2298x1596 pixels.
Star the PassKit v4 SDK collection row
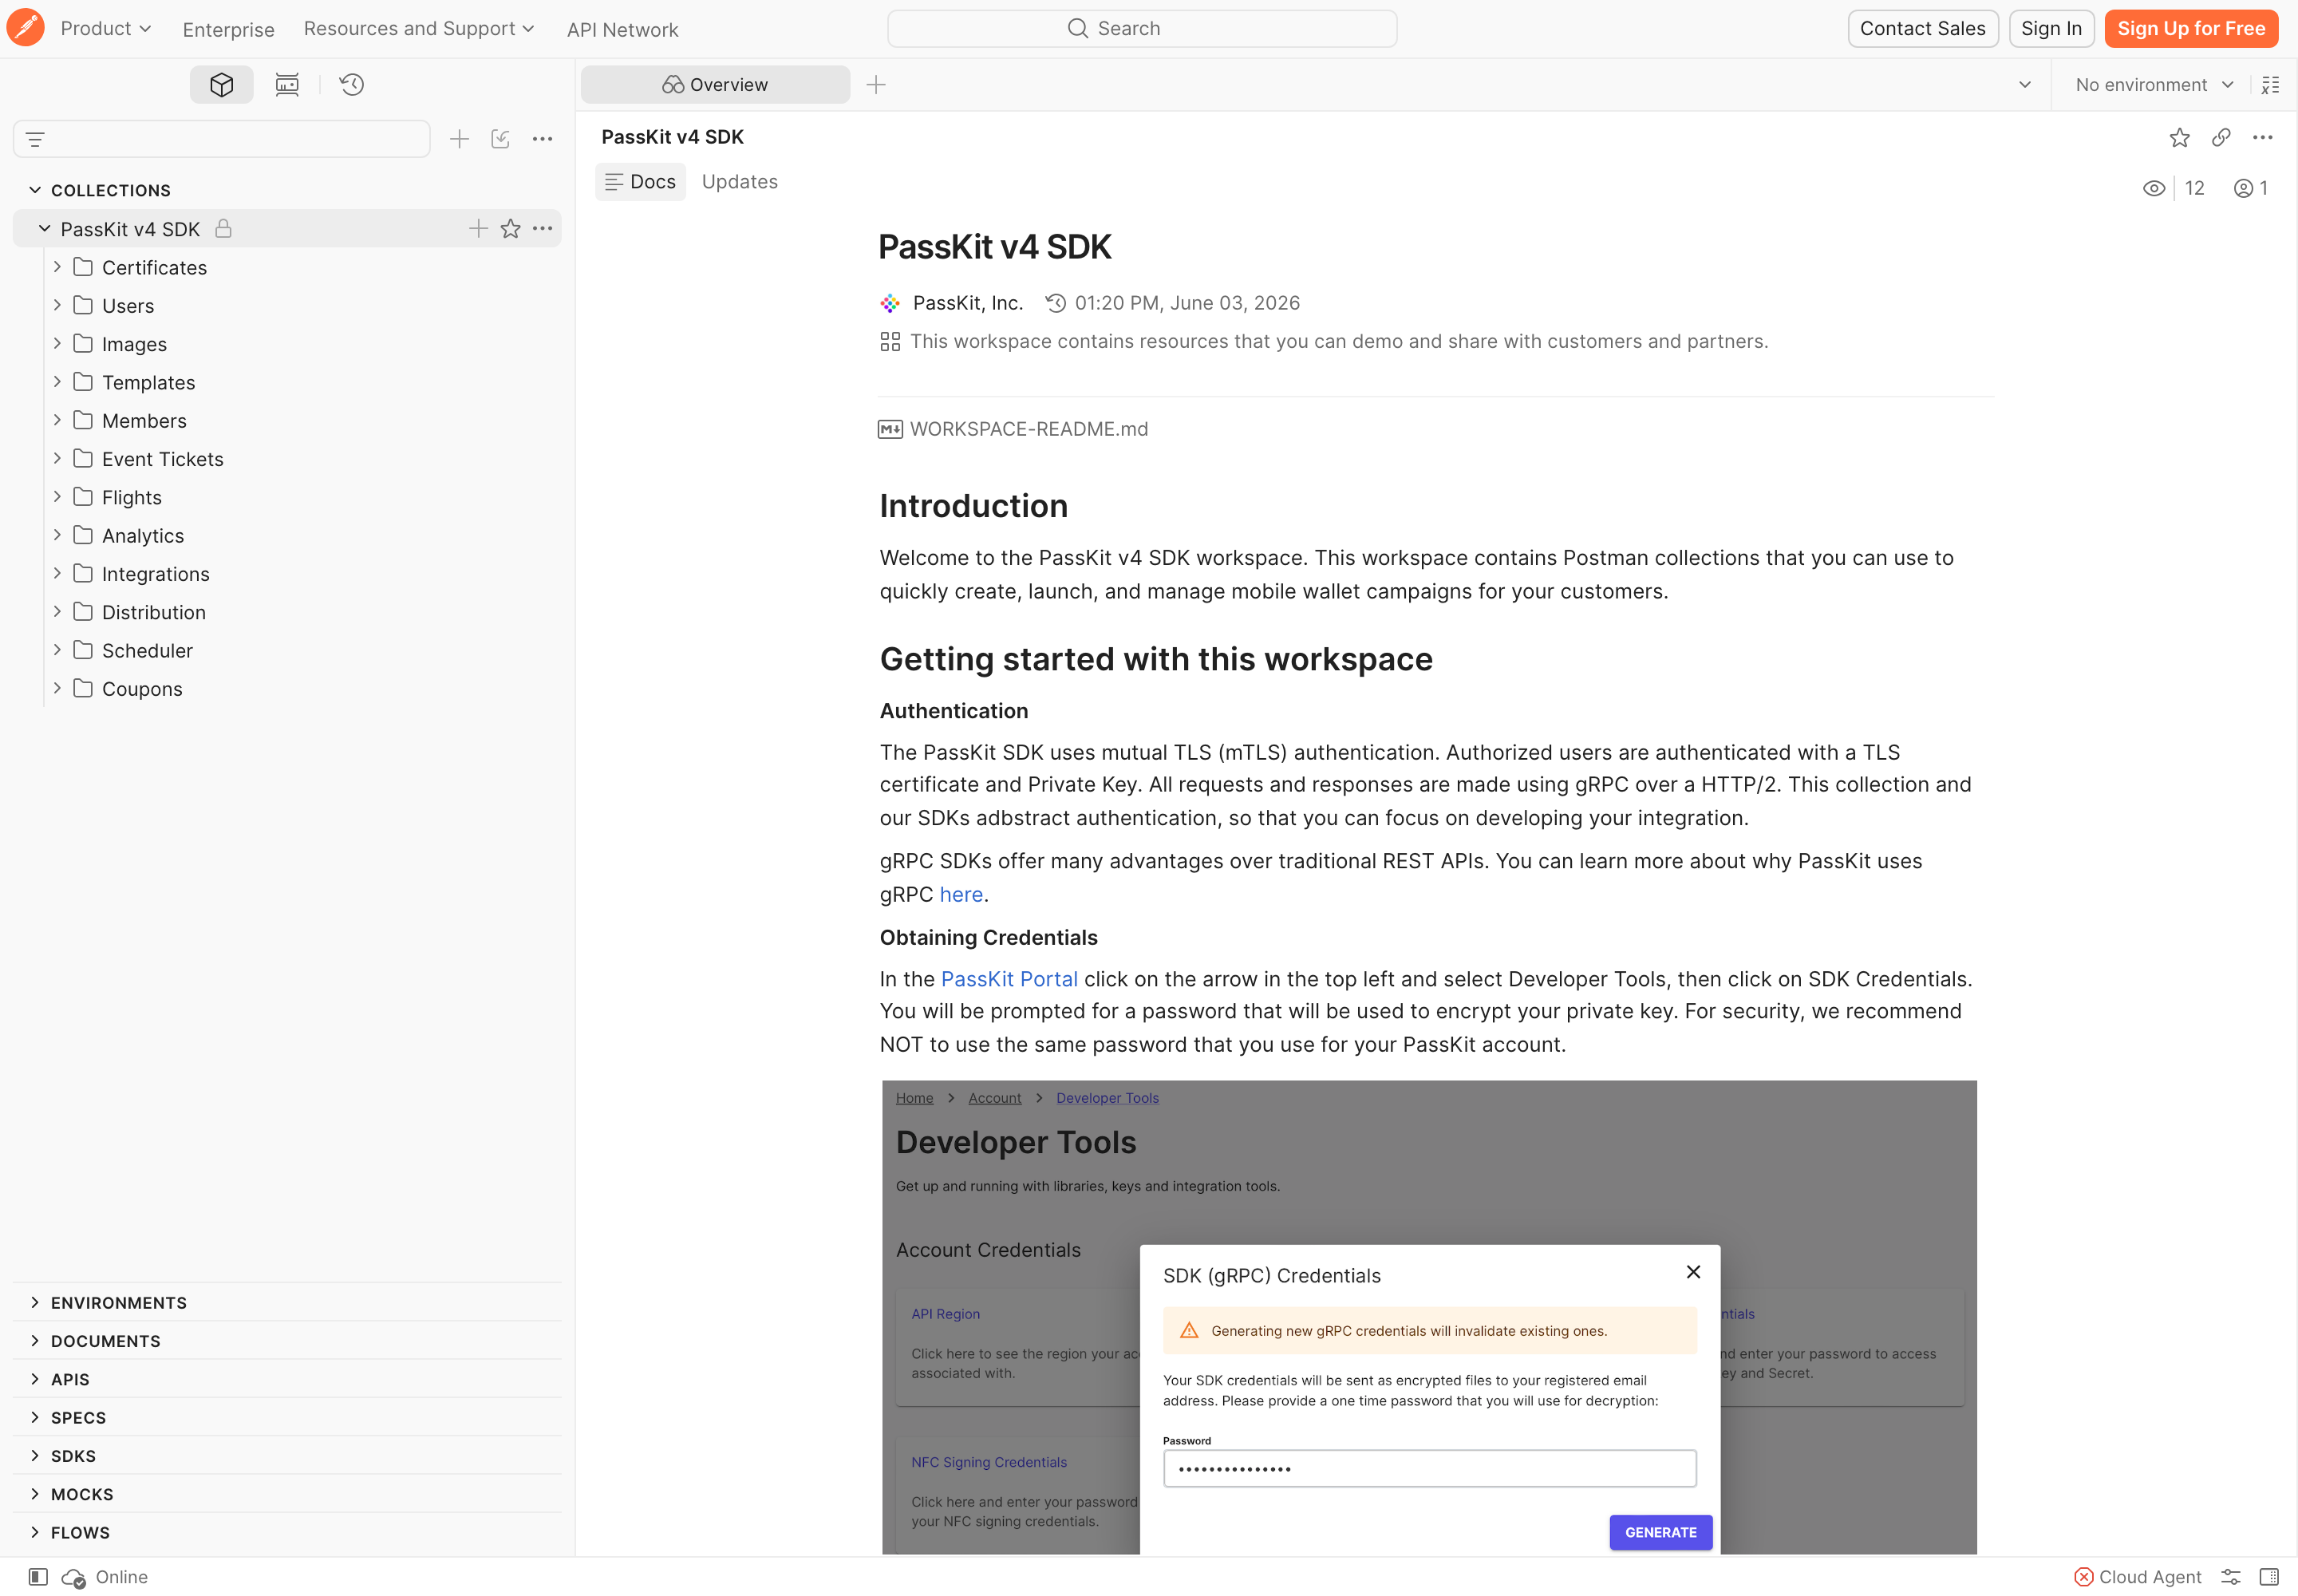[510, 229]
